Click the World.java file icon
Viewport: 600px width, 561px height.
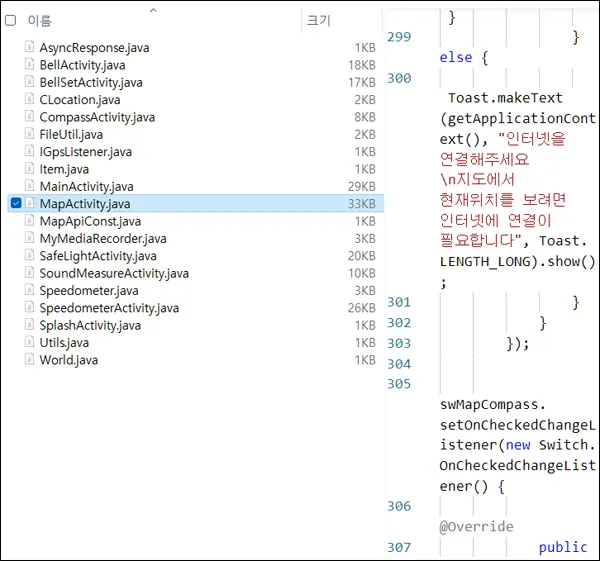coord(29,359)
